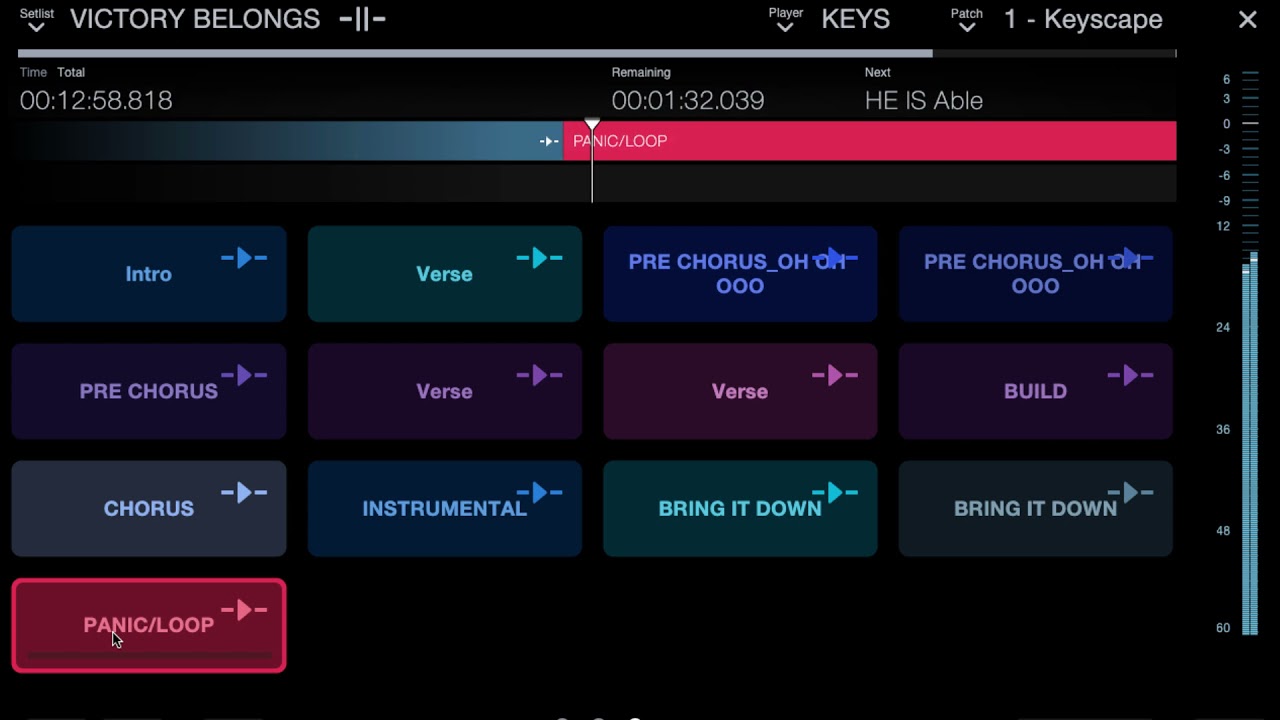Jump to the gray BRING IT DOWN section
The image size is (1280, 720).
[x=1035, y=508]
